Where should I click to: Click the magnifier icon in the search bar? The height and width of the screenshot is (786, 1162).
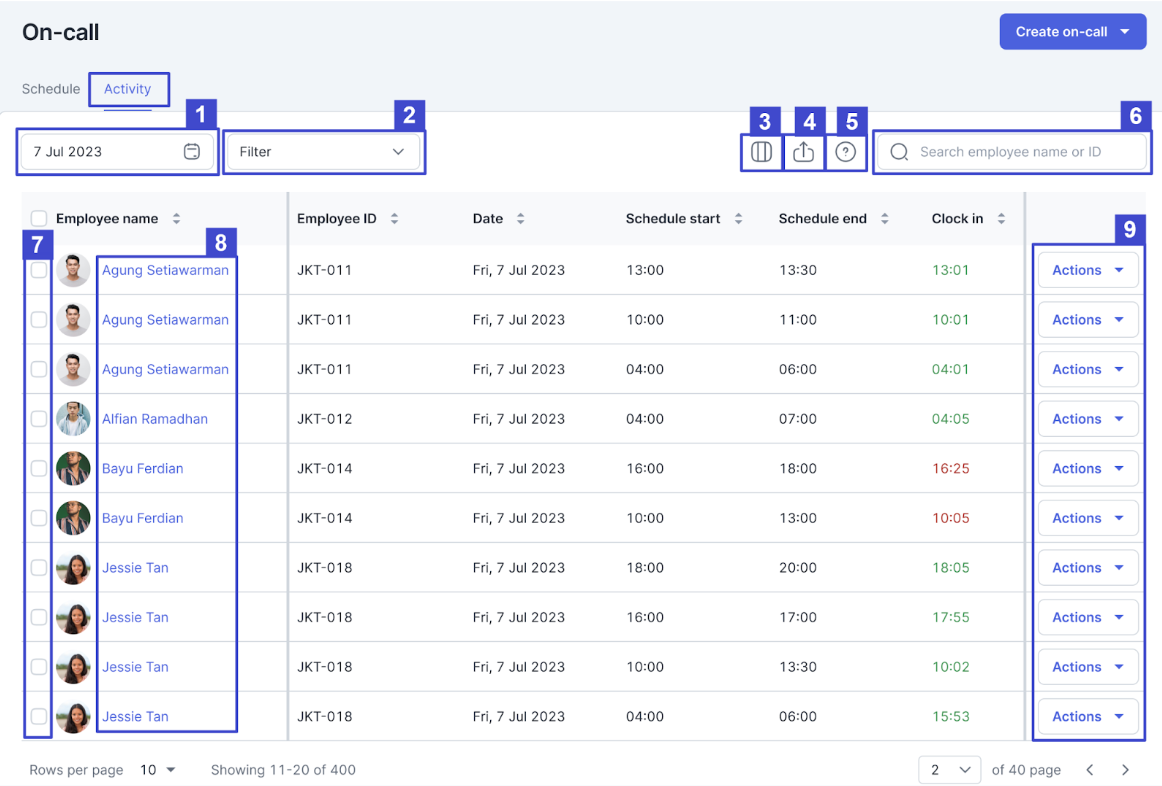(x=898, y=151)
